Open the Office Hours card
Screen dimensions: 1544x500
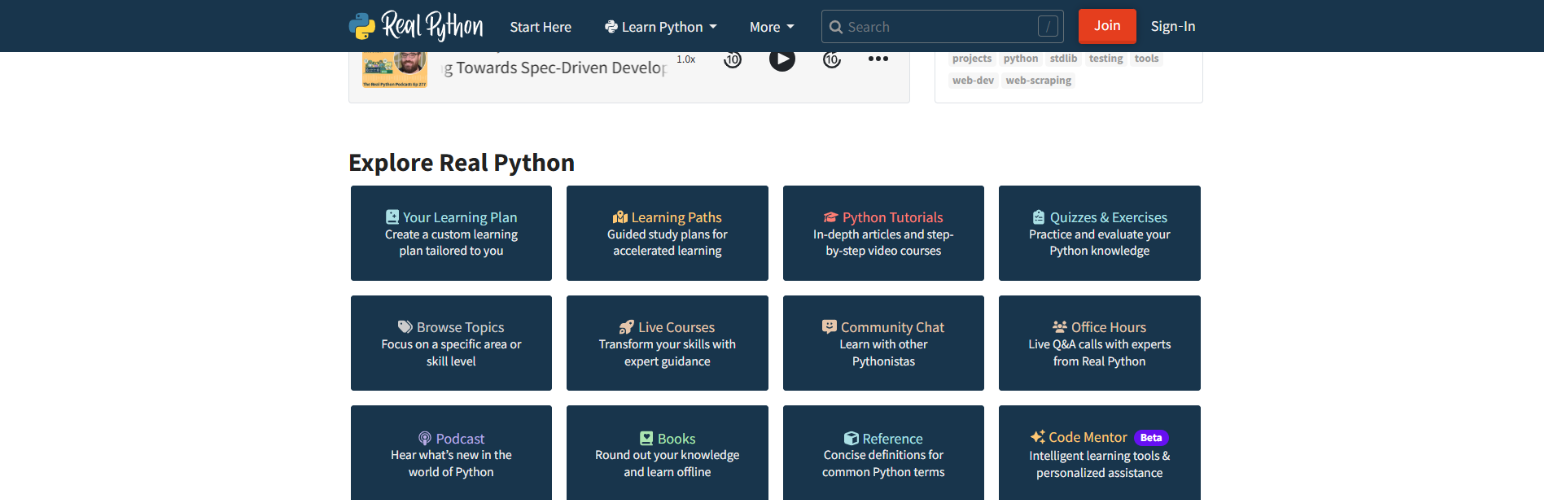click(x=1099, y=343)
